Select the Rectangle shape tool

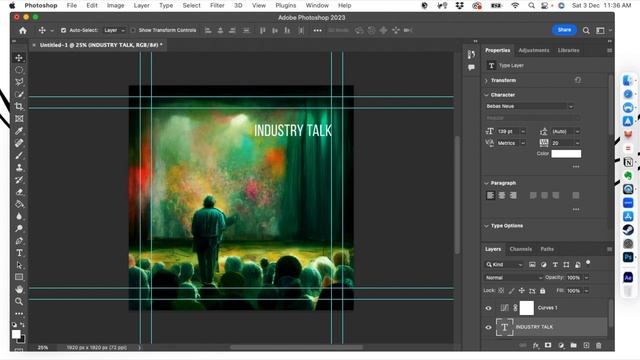pyautogui.click(x=19, y=277)
